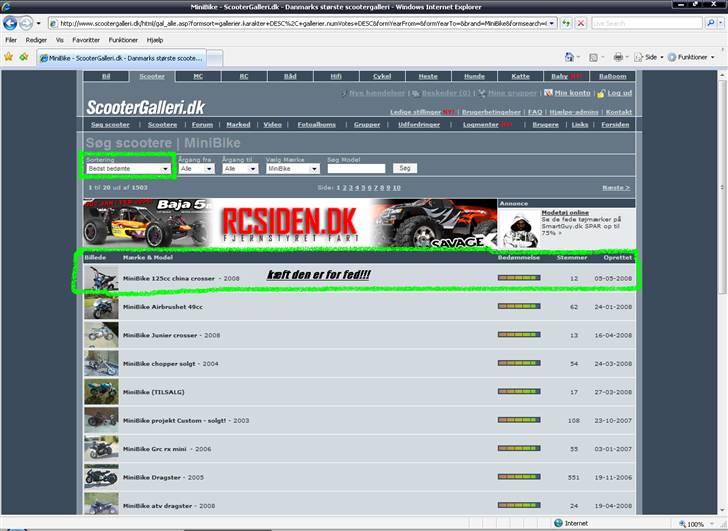Click the Print toolbar icon

point(618,57)
